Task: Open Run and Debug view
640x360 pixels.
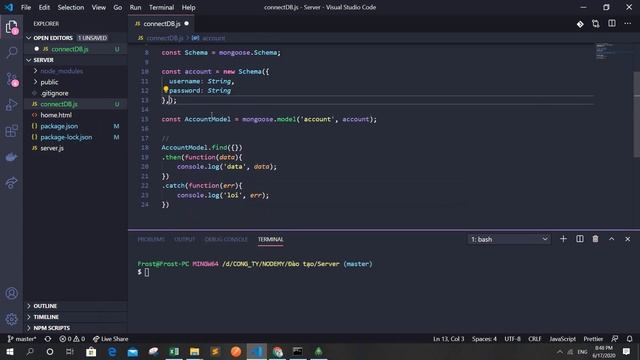Action: point(11,105)
